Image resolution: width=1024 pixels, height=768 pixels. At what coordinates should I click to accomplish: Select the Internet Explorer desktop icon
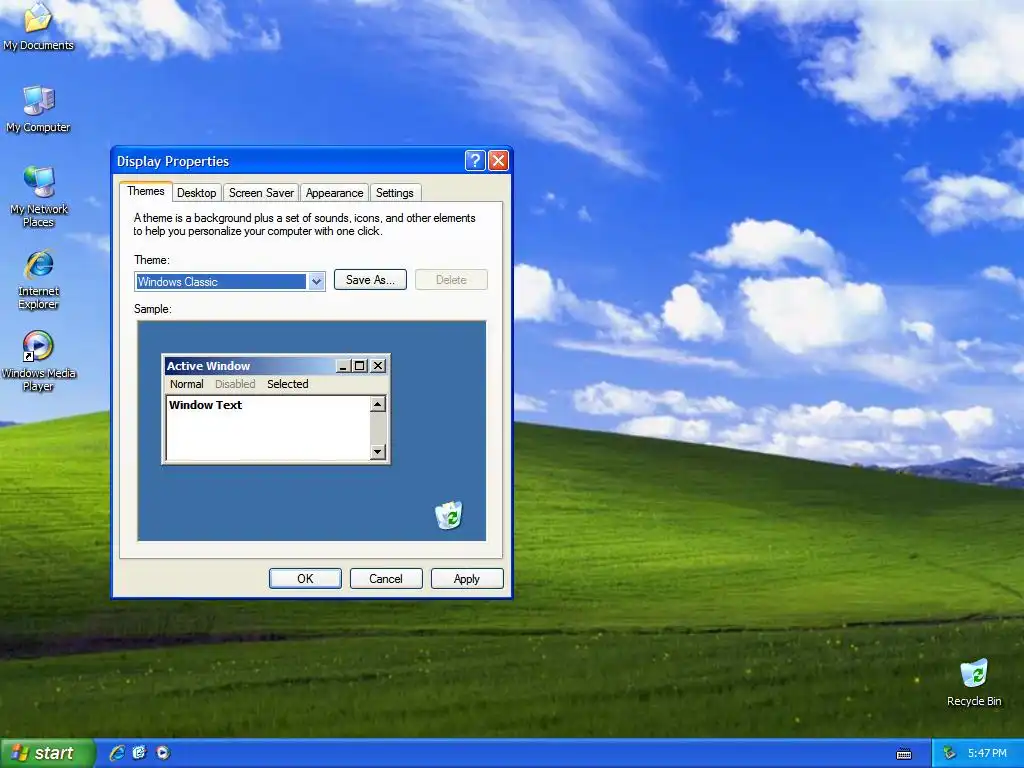[39, 279]
